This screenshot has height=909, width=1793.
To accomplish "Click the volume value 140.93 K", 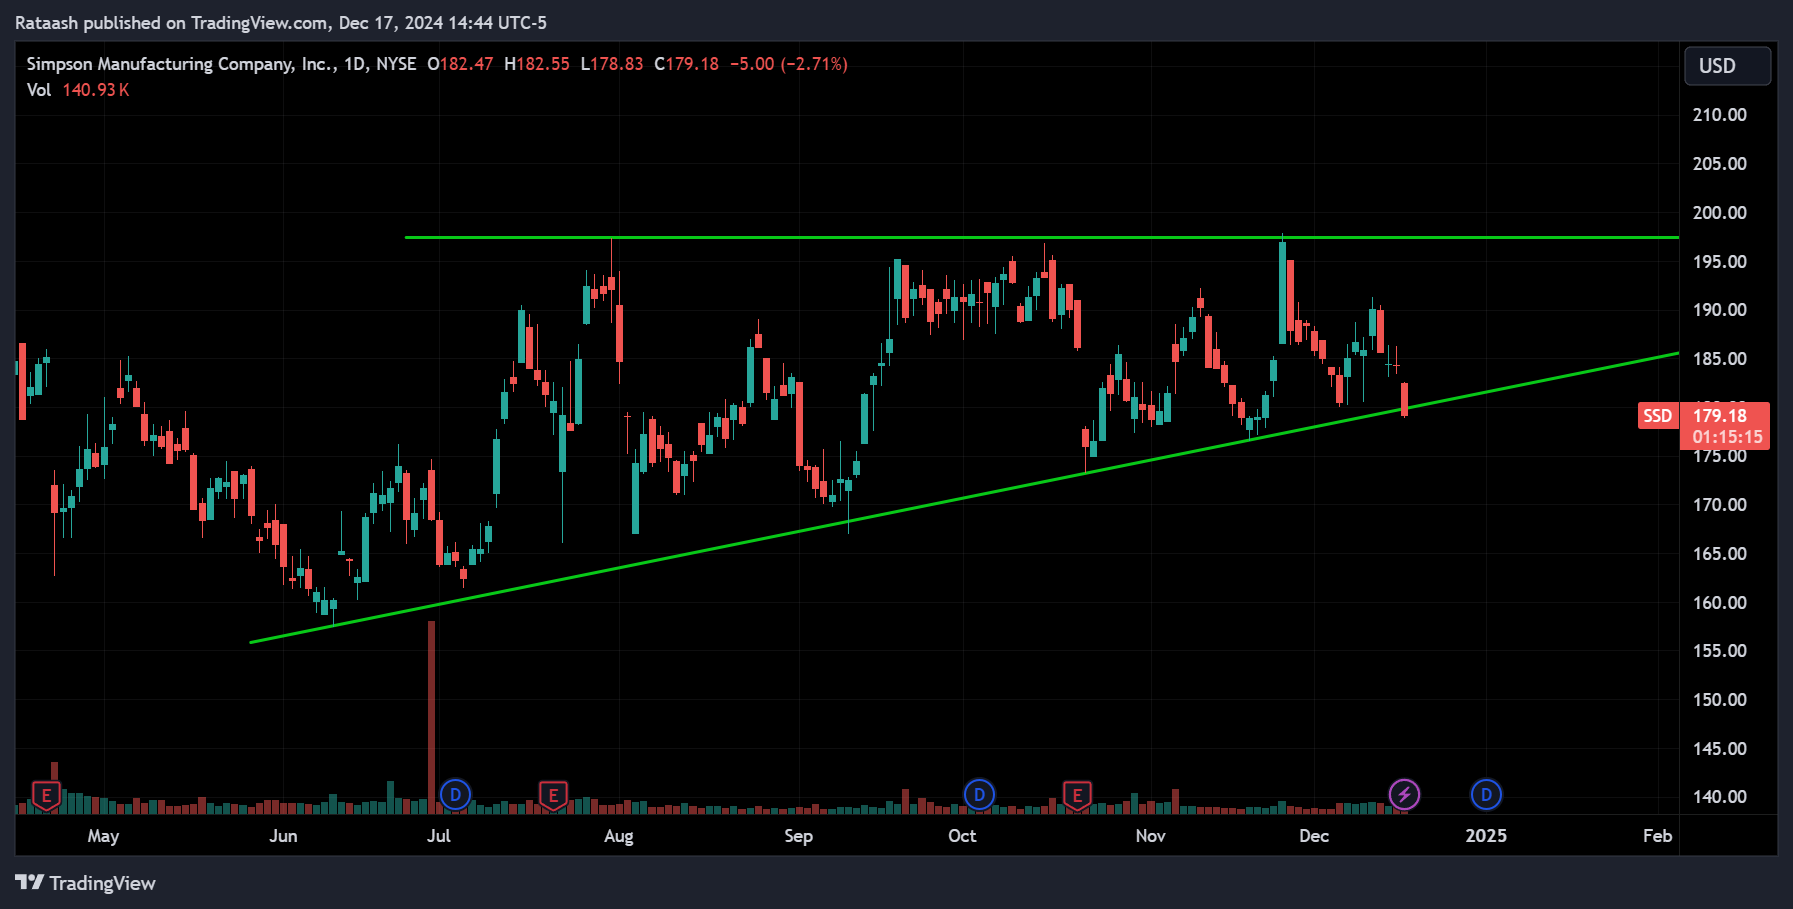I will coord(96,90).
